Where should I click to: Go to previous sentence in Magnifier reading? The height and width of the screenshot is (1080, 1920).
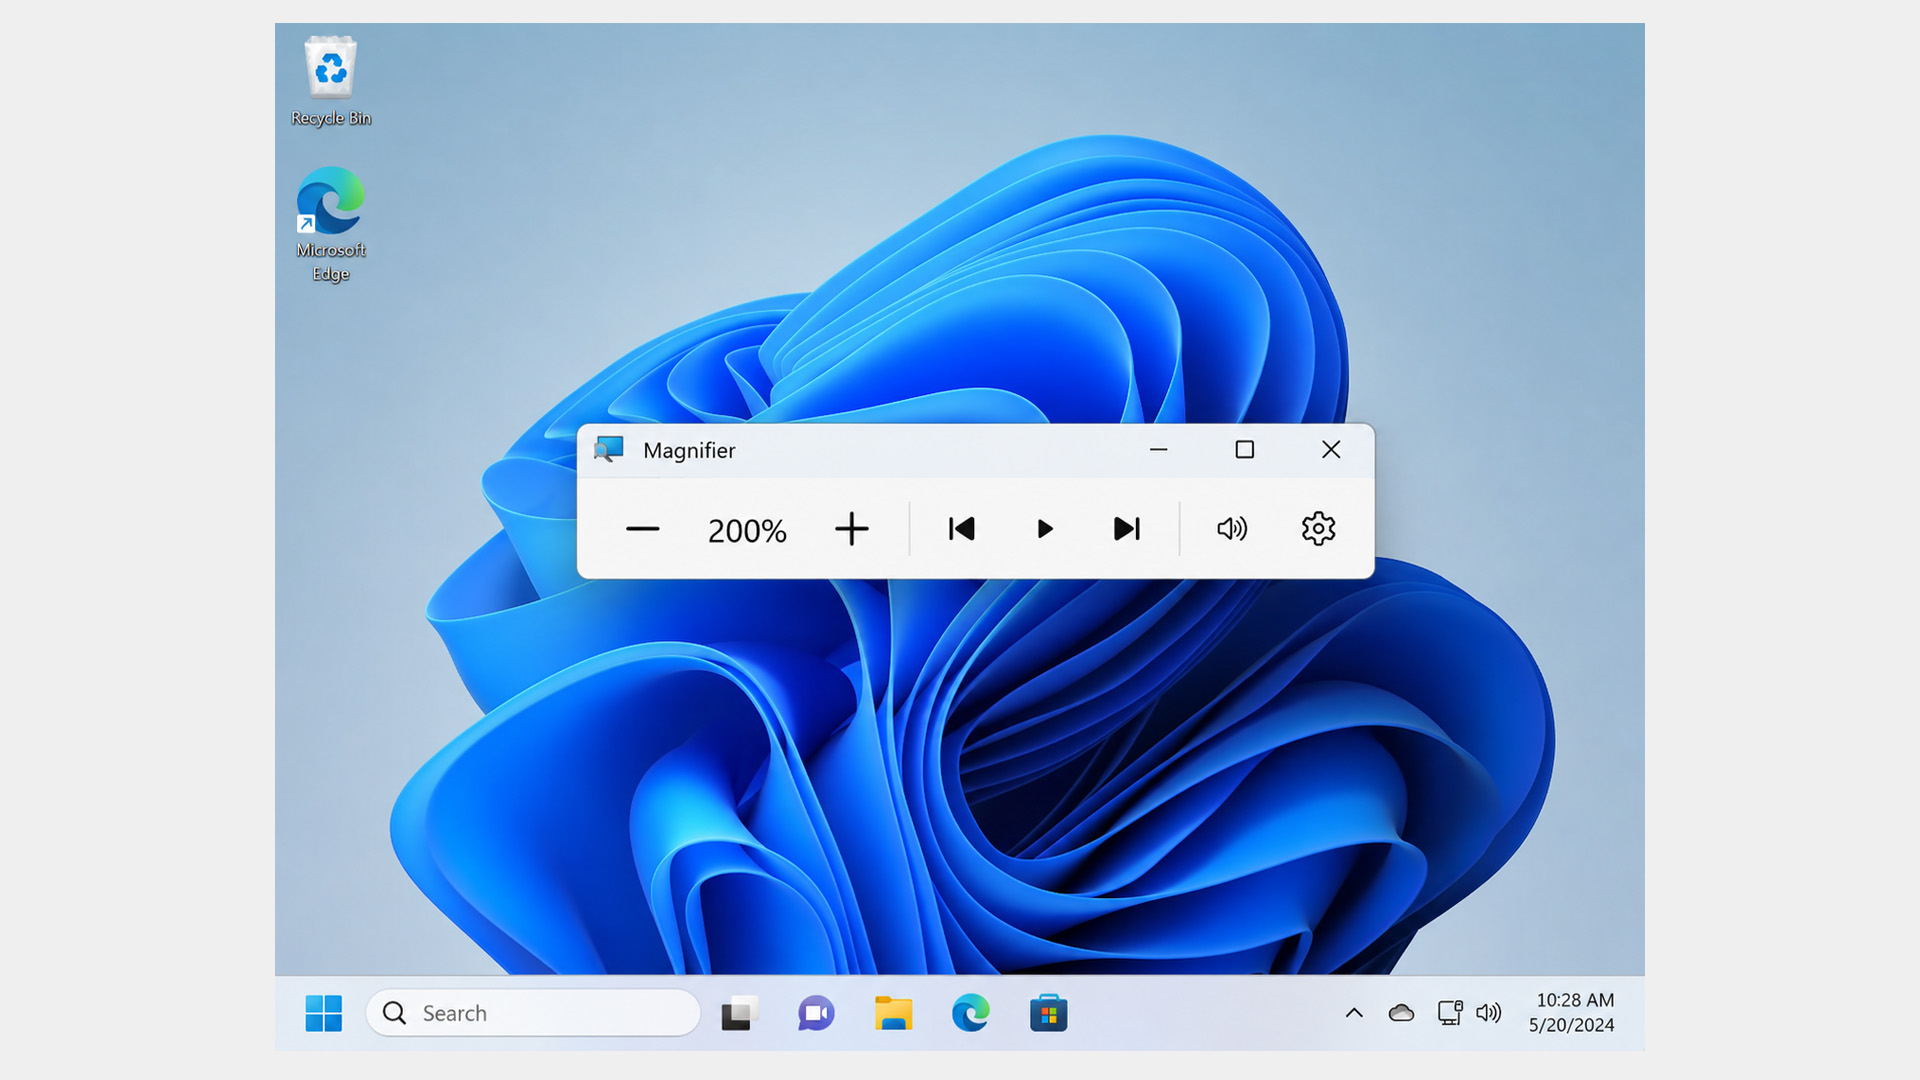[961, 529]
